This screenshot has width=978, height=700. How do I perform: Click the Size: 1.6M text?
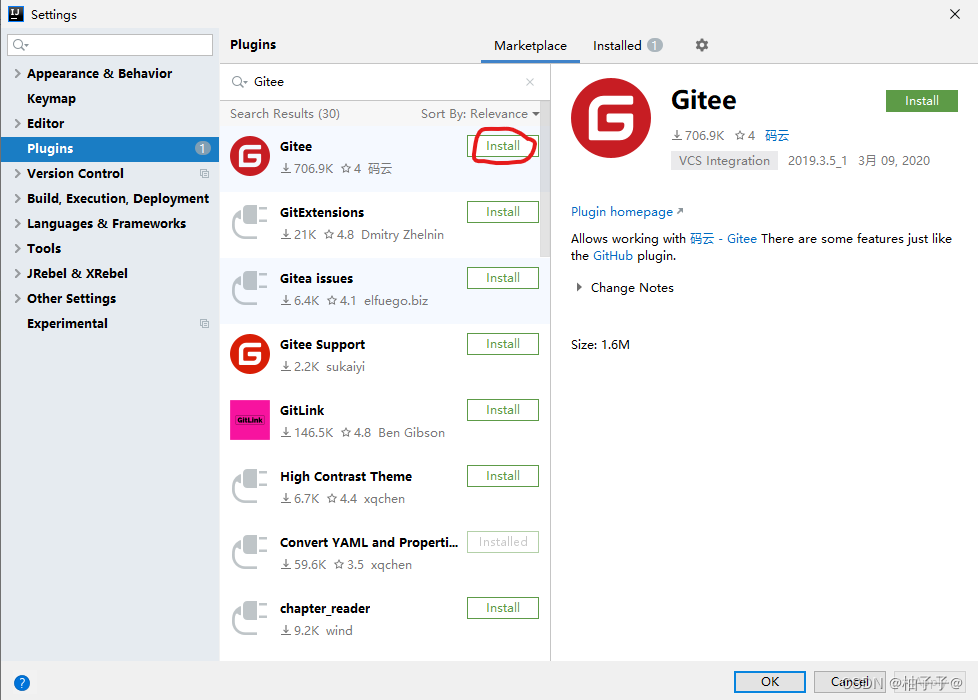(x=600, y=344)
